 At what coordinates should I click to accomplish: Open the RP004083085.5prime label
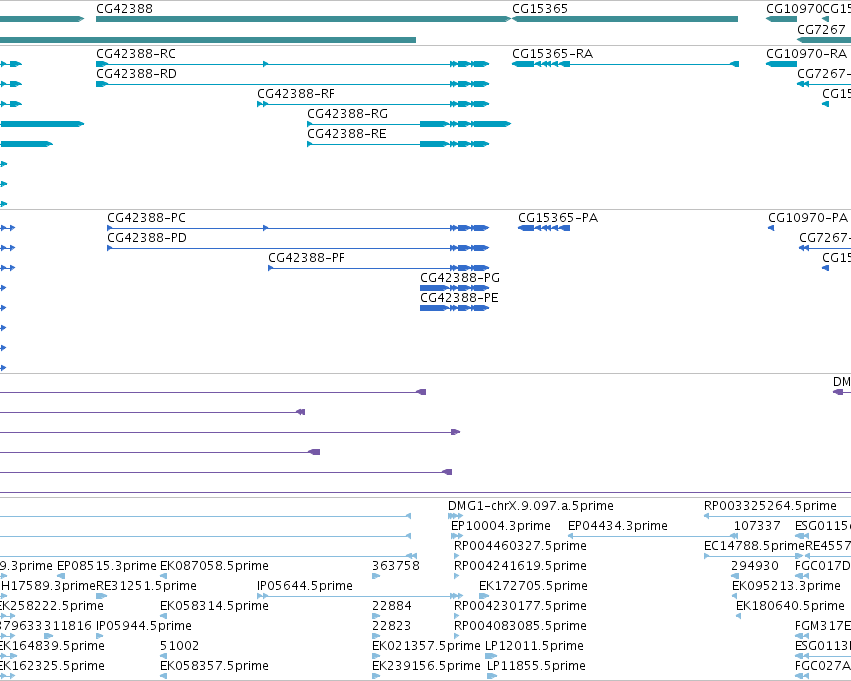point(520,627)
